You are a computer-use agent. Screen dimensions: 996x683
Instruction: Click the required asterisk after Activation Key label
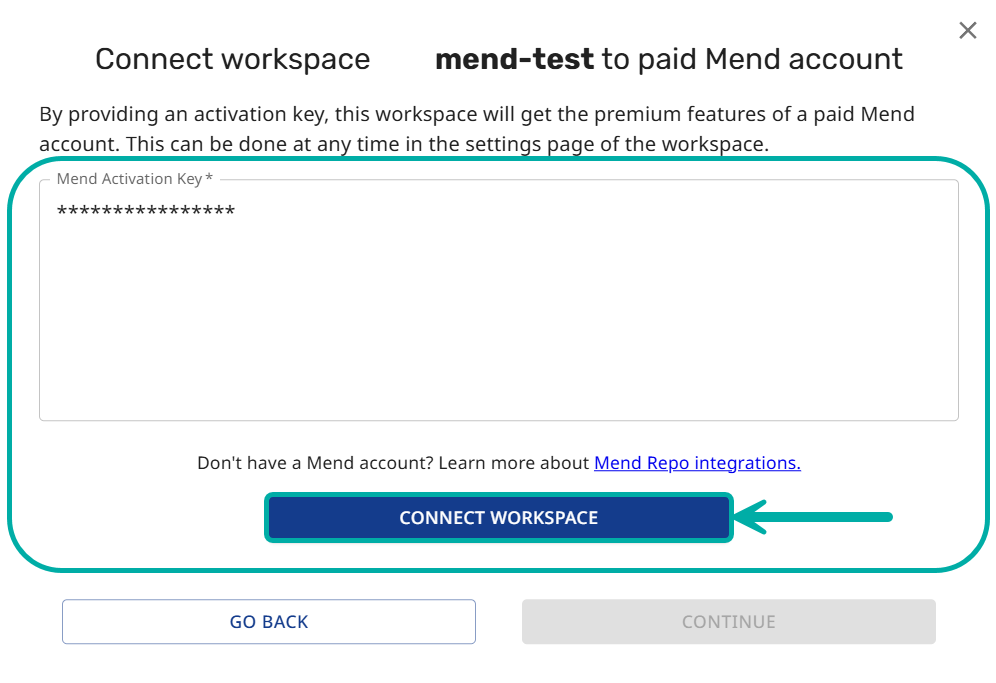[209, 179]
